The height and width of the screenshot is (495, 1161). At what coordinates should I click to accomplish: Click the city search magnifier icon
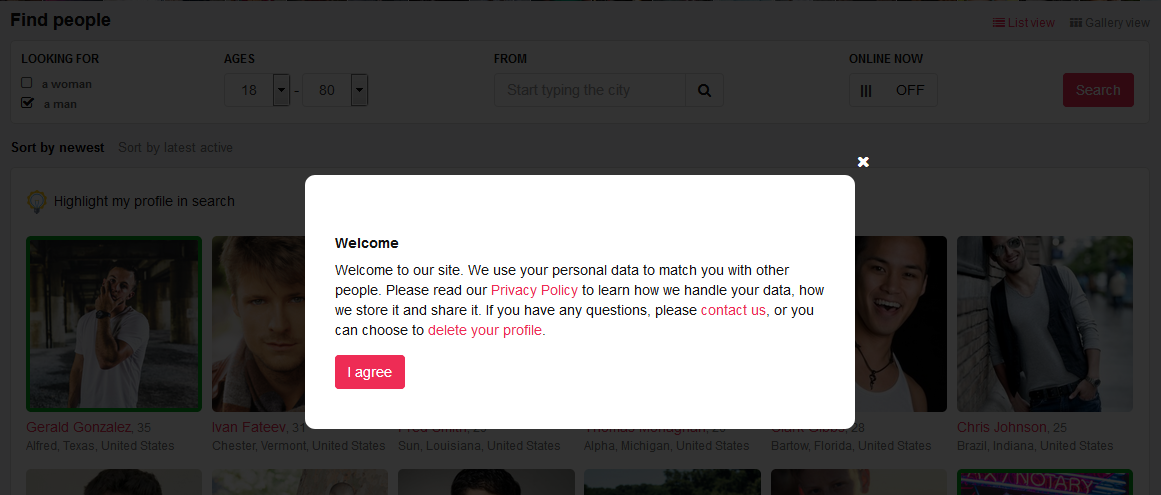pos(704,90)
